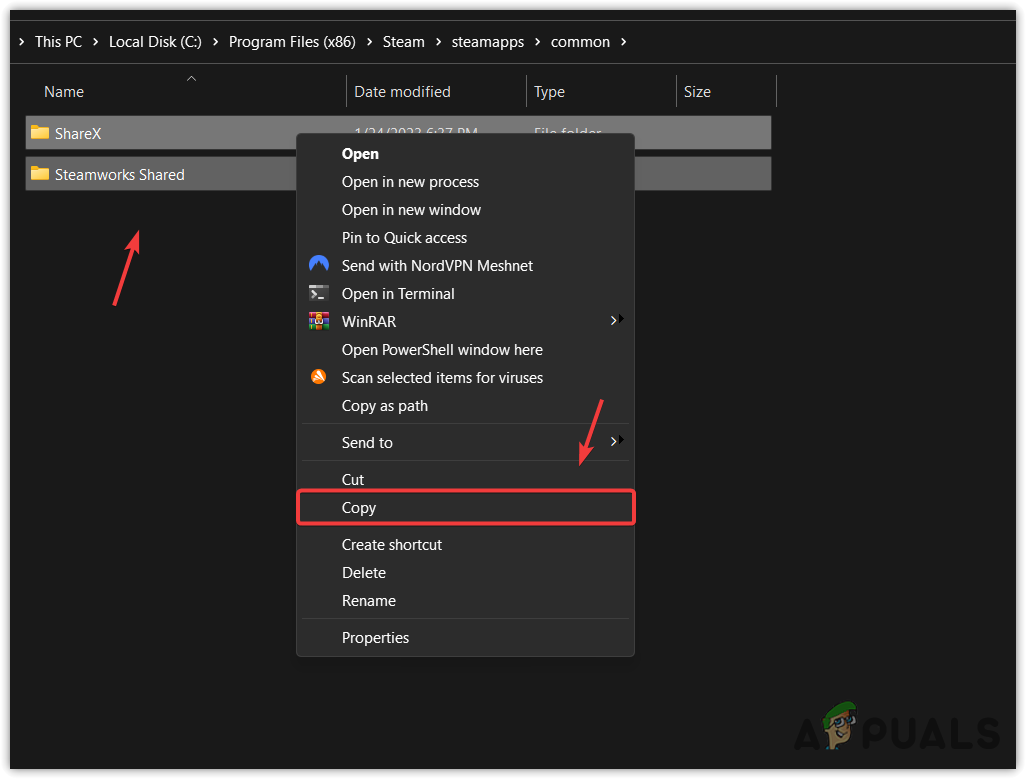The width and height of the screenshot is (1026, 779).
Task: Click the NordVPN Meshnet icon
Action: [x=319, y=265]
